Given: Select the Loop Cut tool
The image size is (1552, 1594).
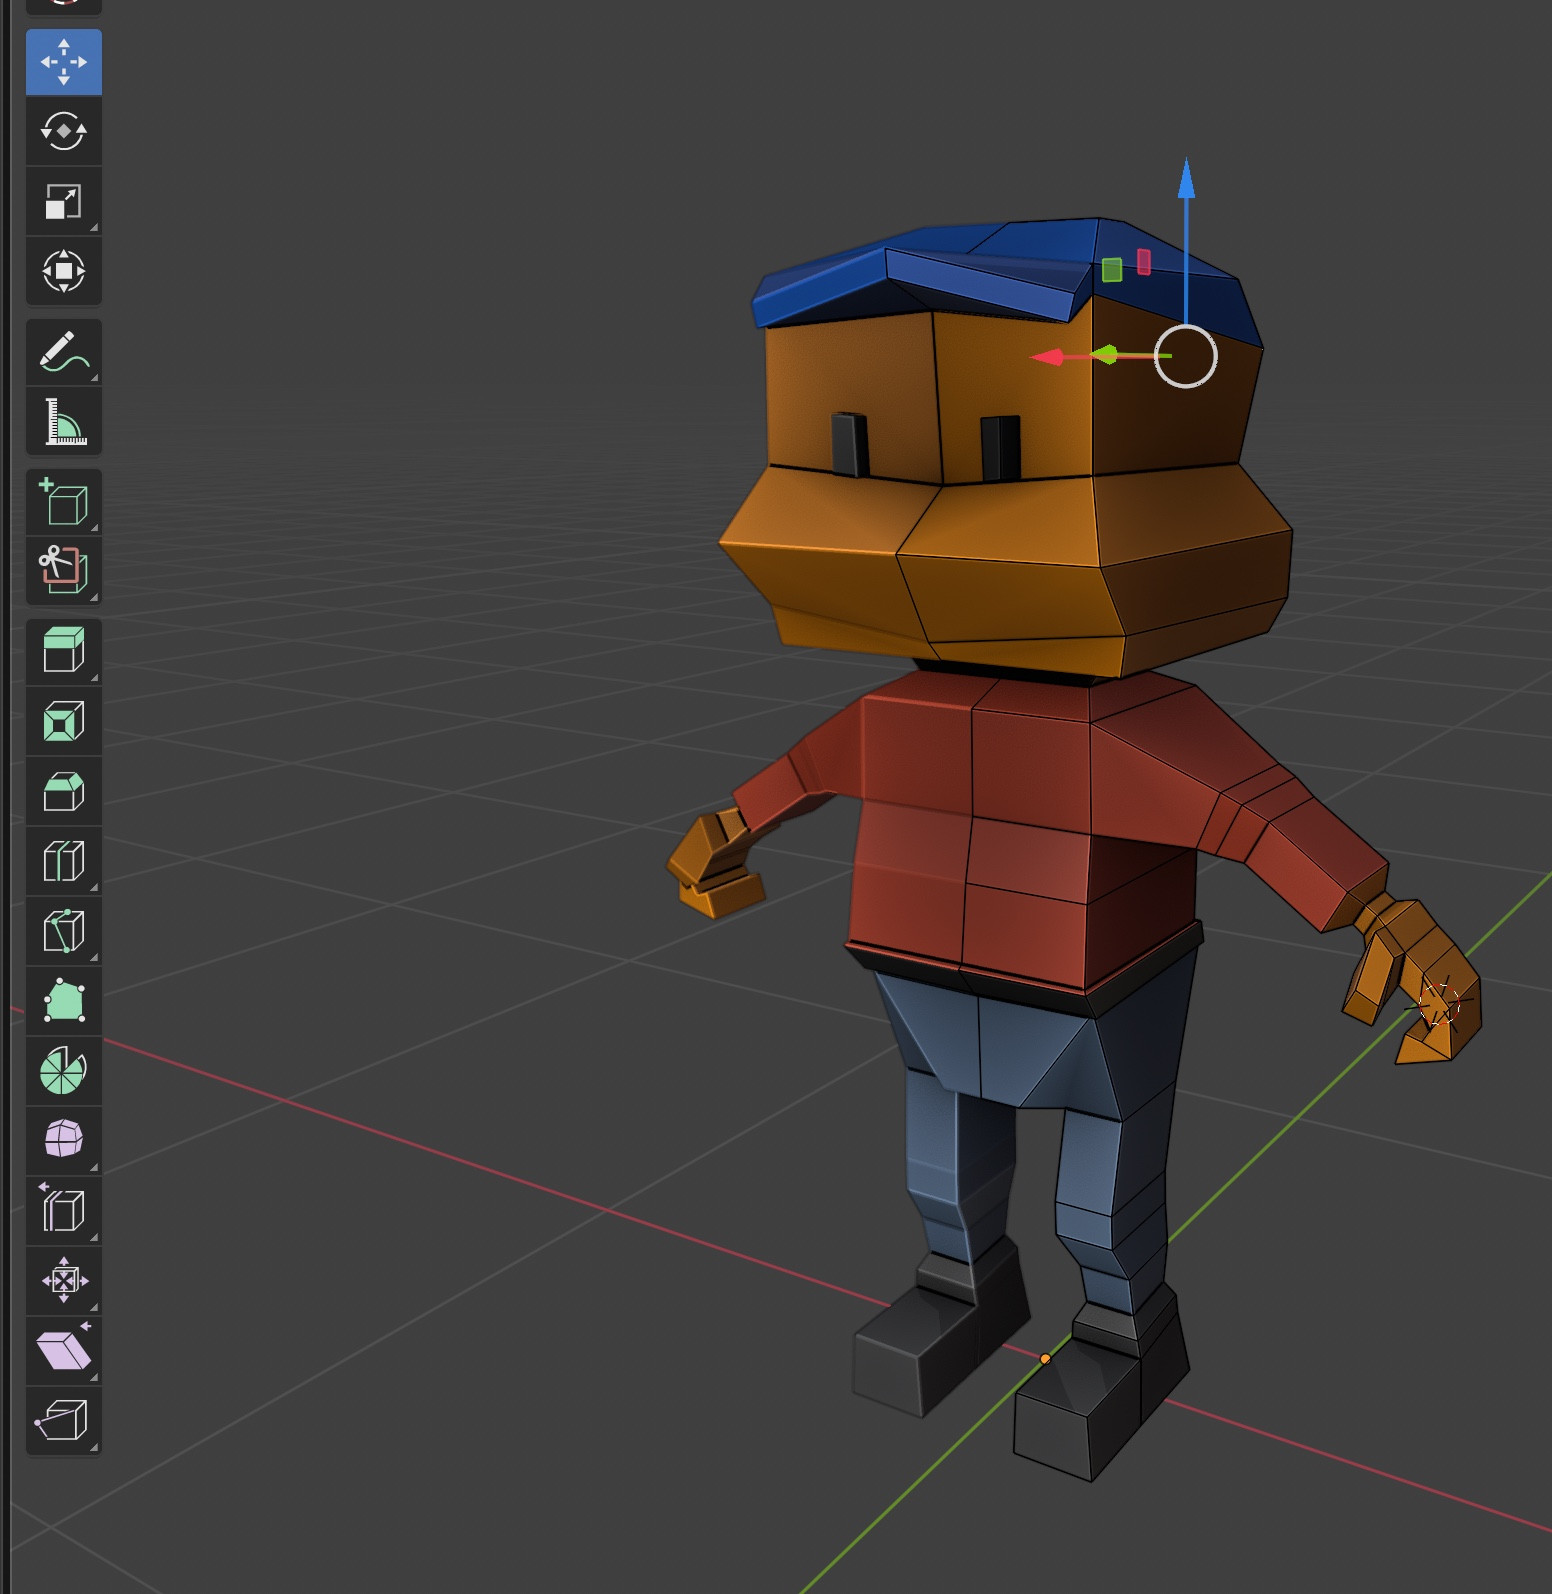Looking at the screenshot, I should (64, 861).
